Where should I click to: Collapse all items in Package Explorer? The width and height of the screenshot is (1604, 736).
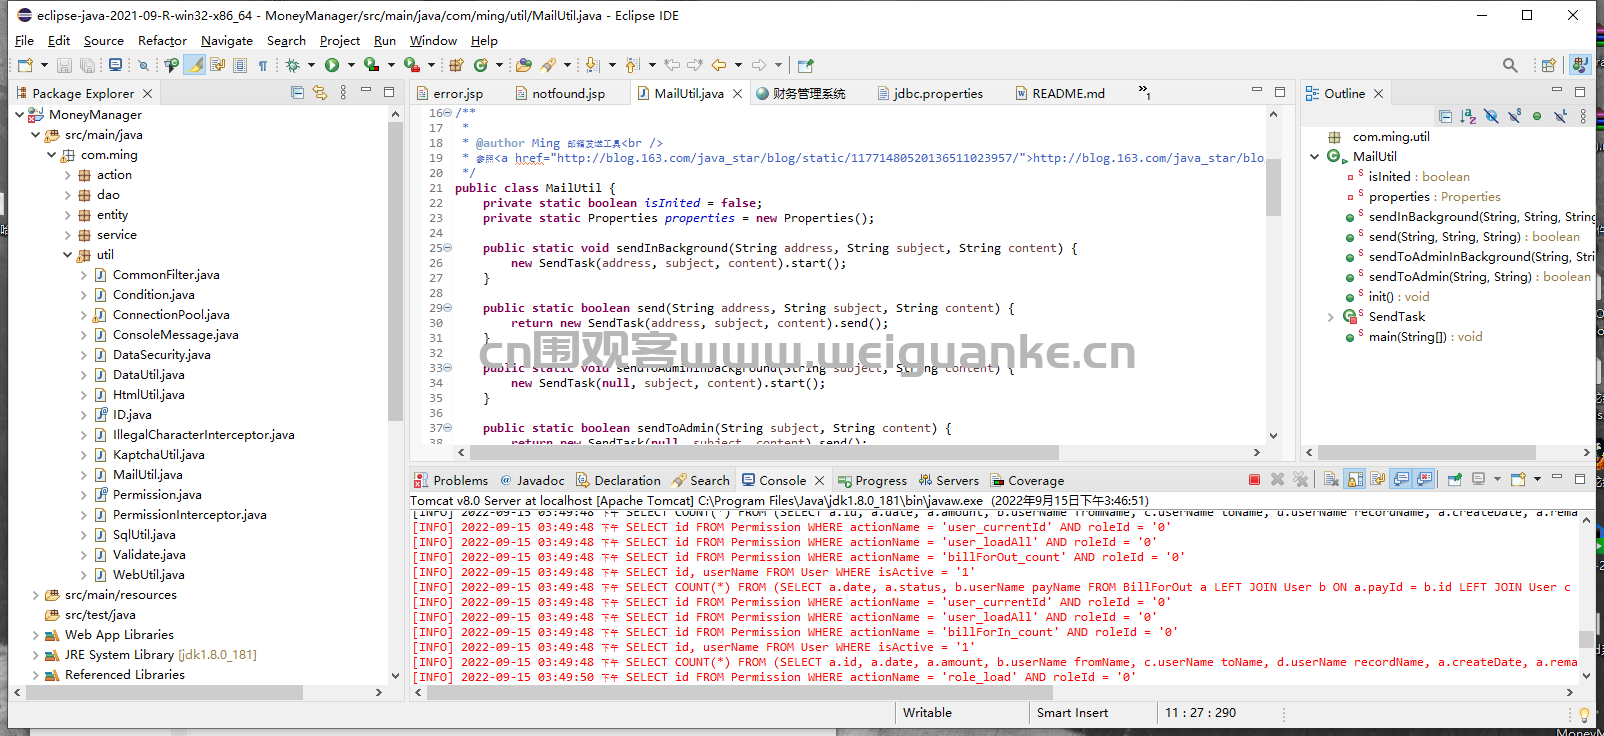(297, 93)
